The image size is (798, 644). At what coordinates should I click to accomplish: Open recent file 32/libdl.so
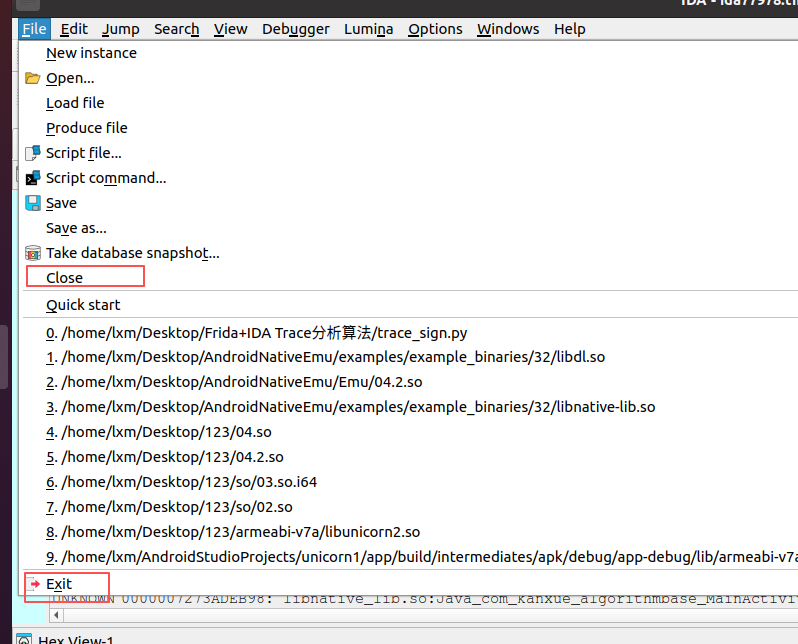click(410, 357)
